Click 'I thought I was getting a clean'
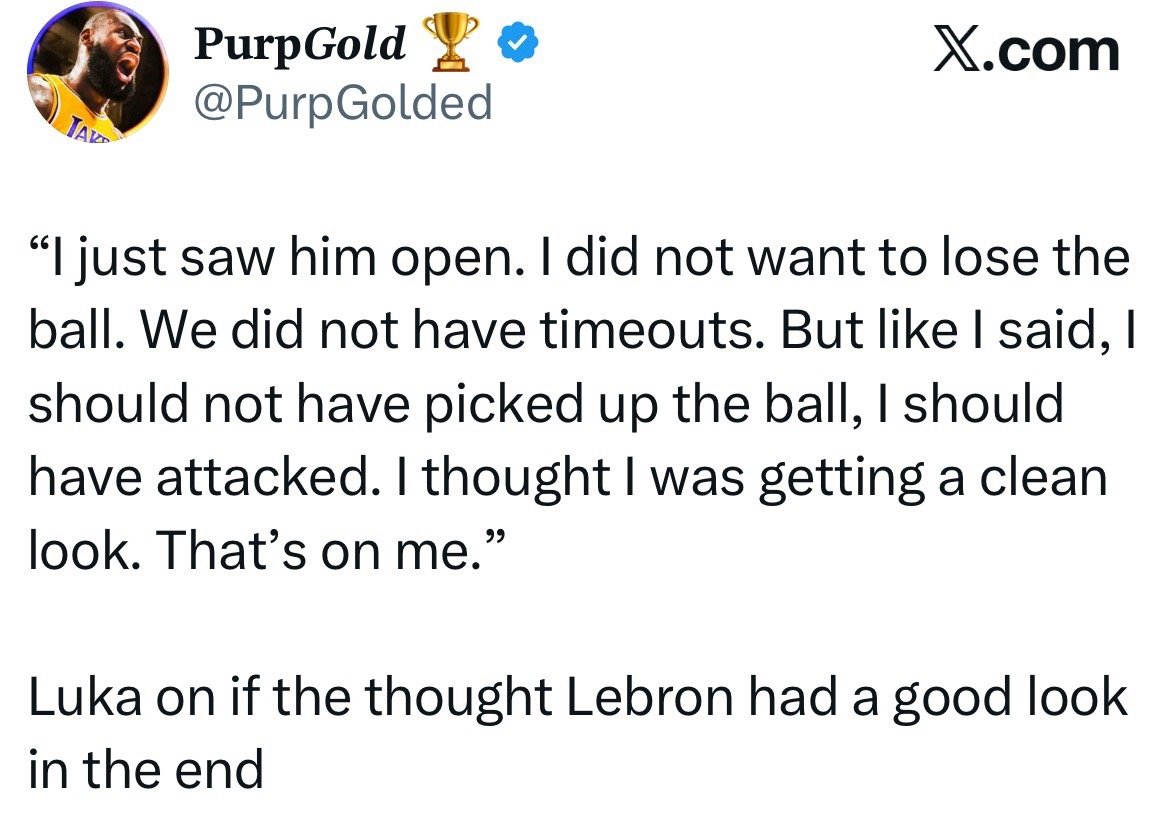1169x835 pixels. (763, 478)
